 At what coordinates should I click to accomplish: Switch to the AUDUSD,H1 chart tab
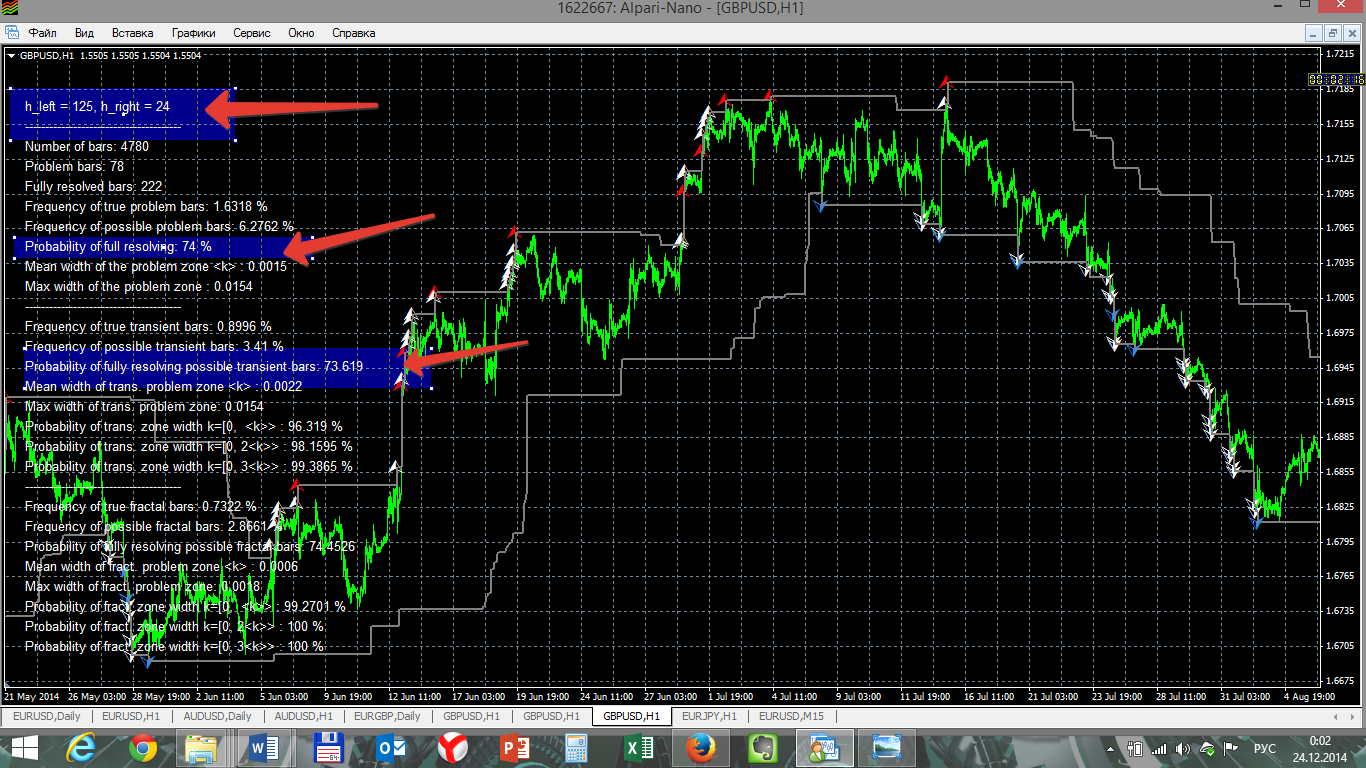click(303, 716)
